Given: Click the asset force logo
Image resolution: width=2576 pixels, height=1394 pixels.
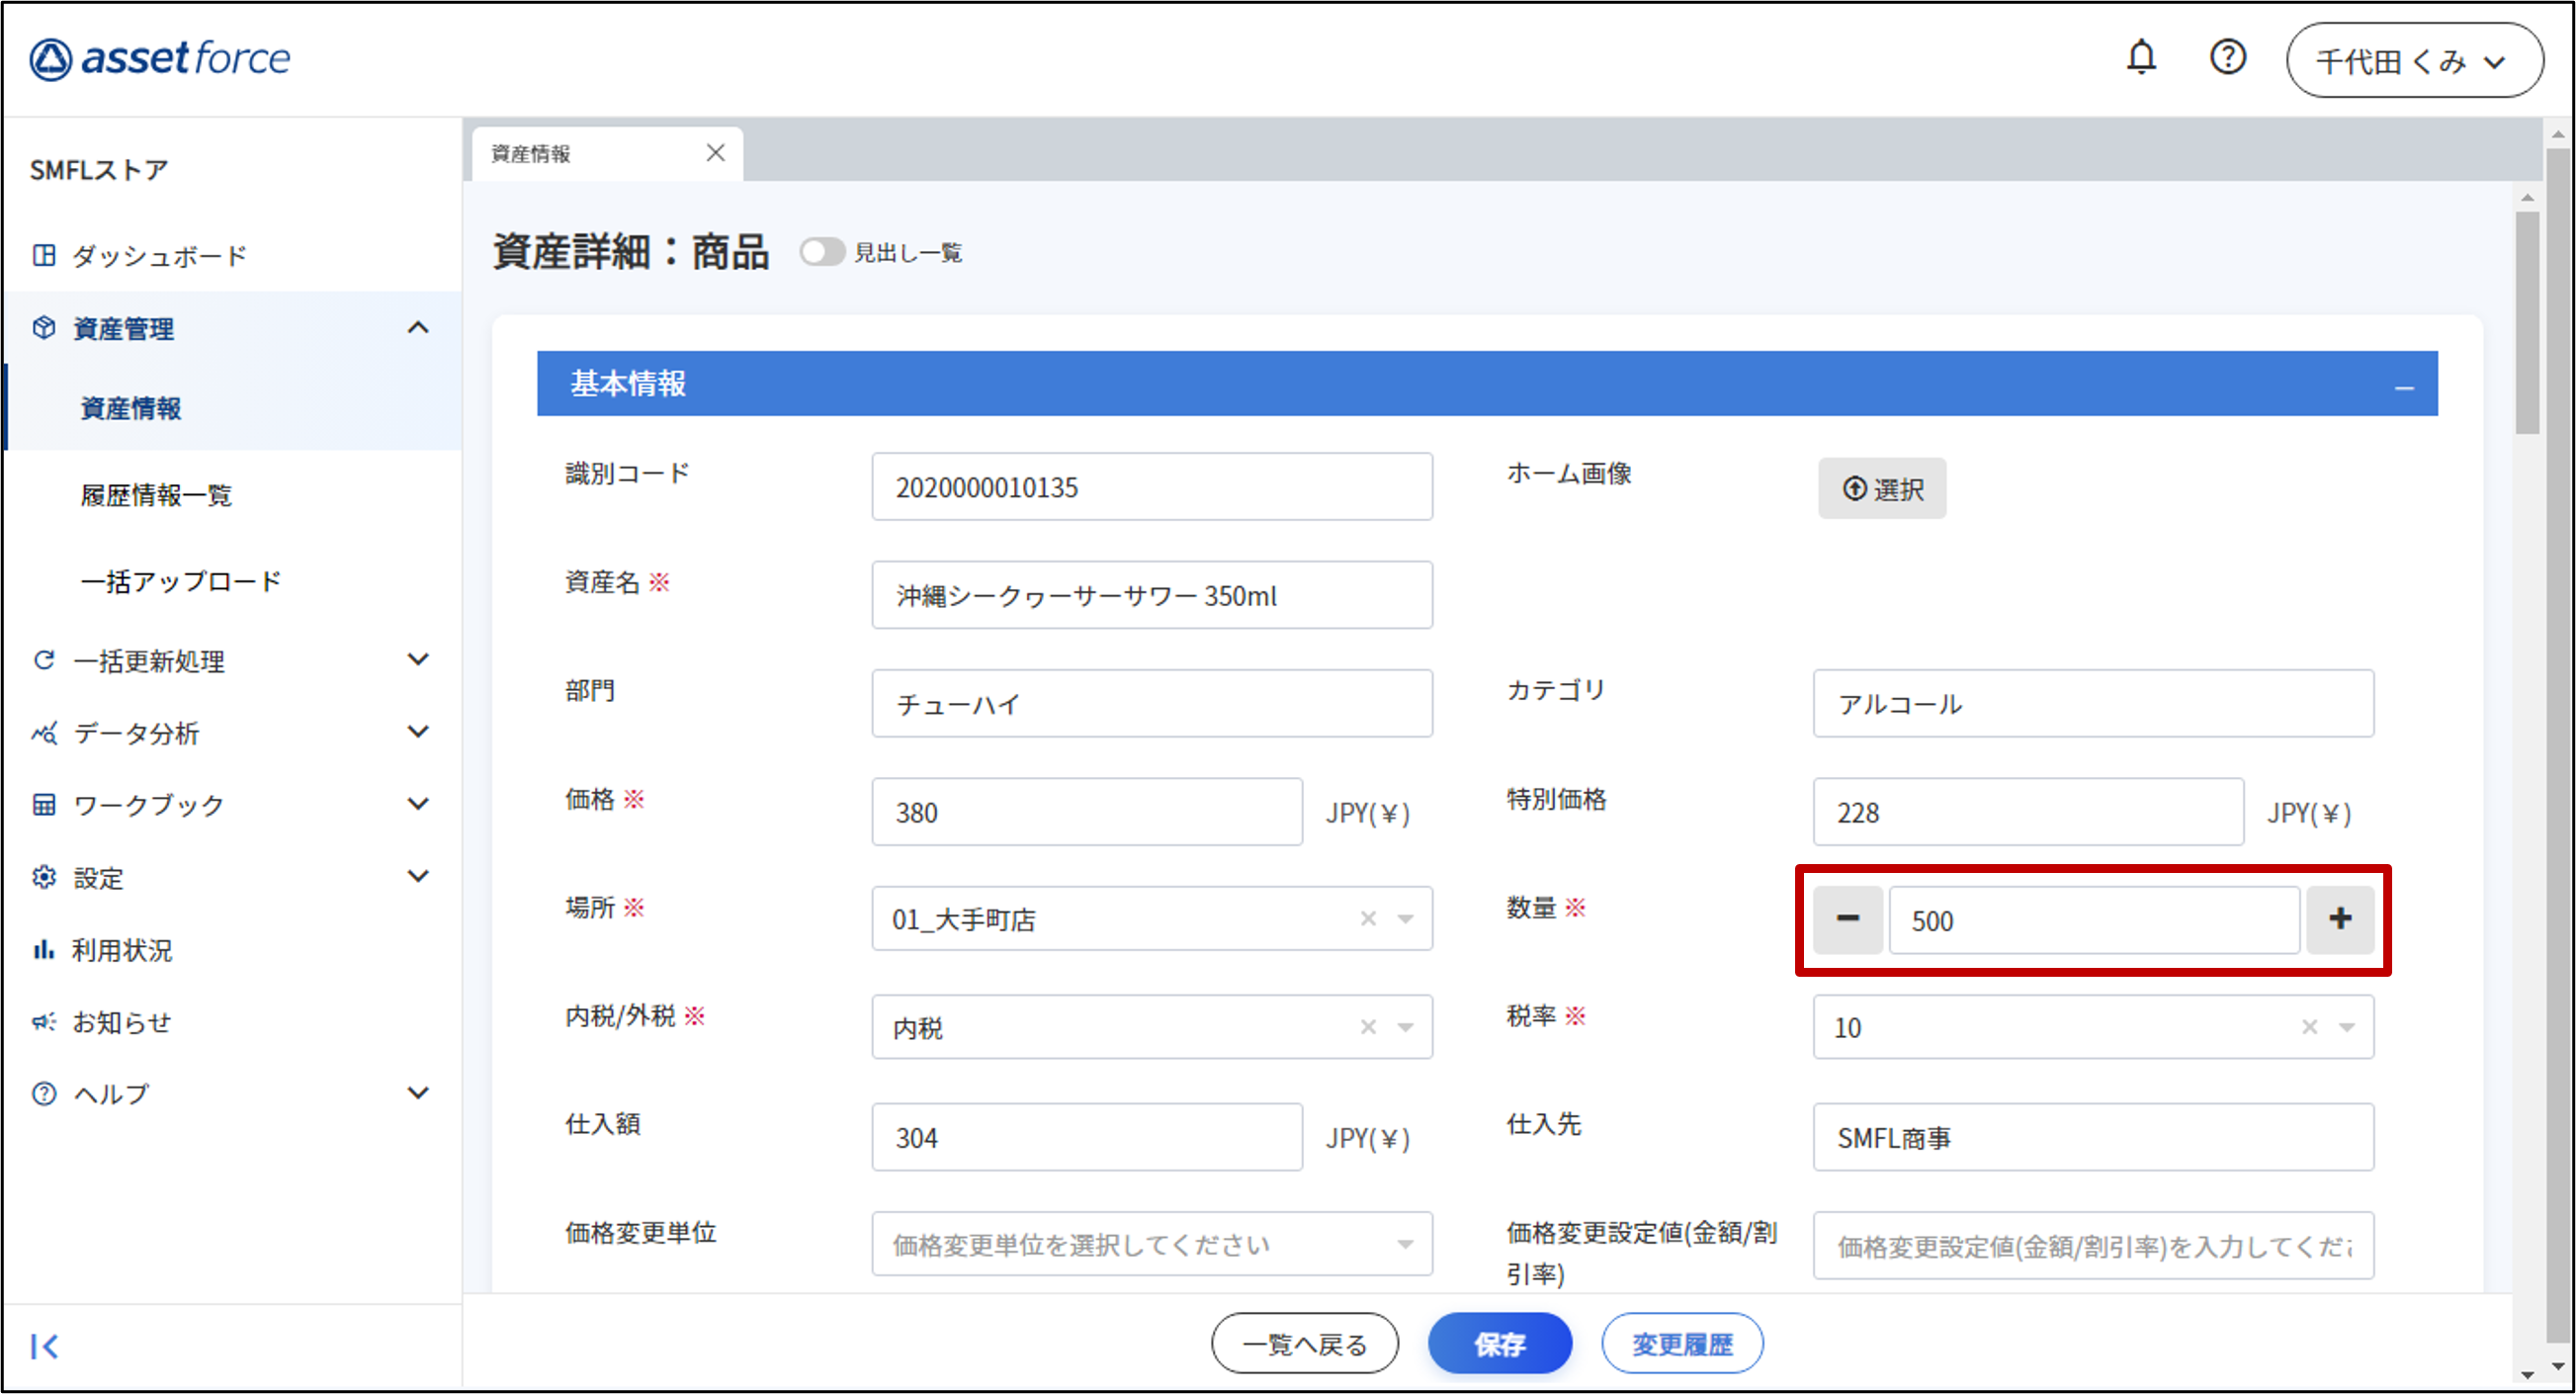Looking at the screenshot, I should [160, 59].
